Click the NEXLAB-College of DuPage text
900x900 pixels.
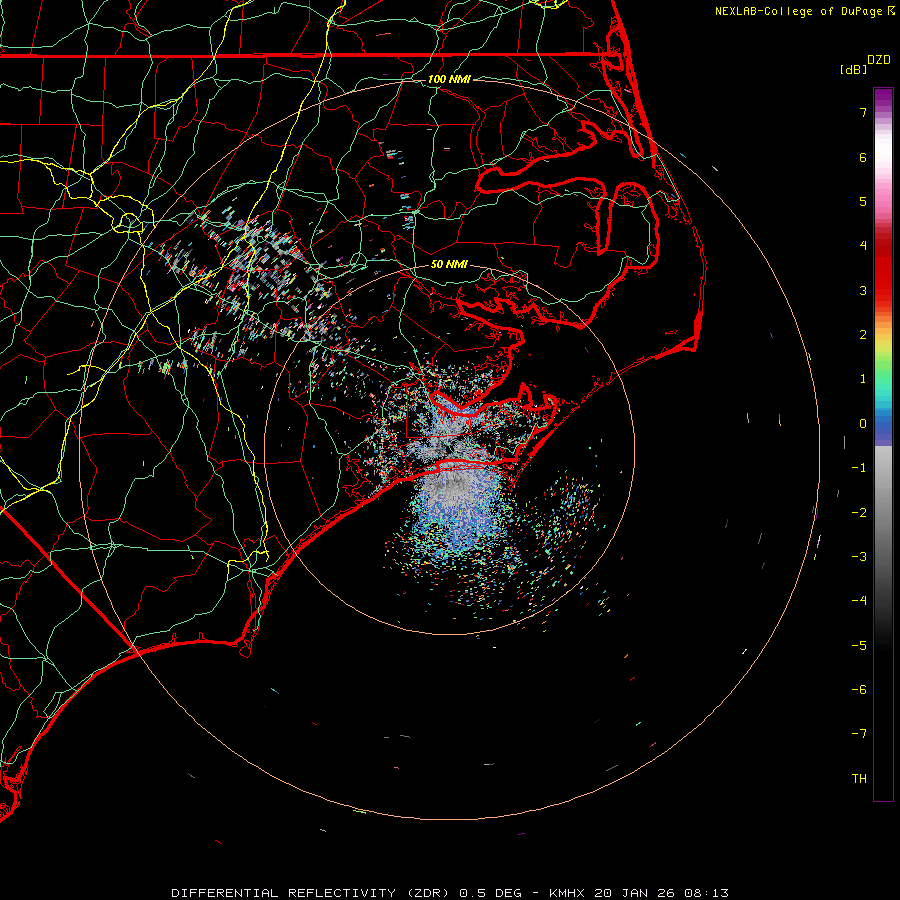[799, 12]
